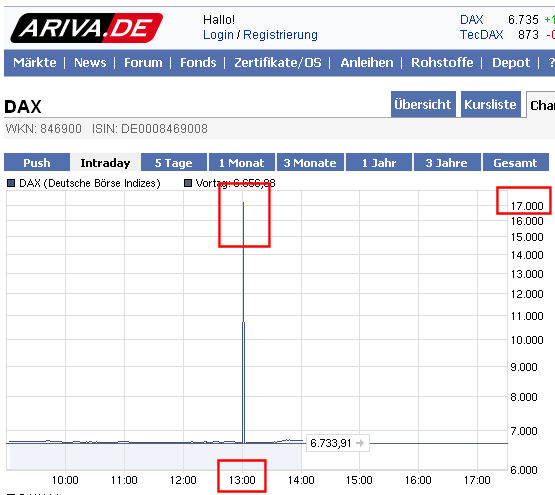Click the 7.000 price axis label
This screenshot has height=495, width=555.
coord(524,431)
